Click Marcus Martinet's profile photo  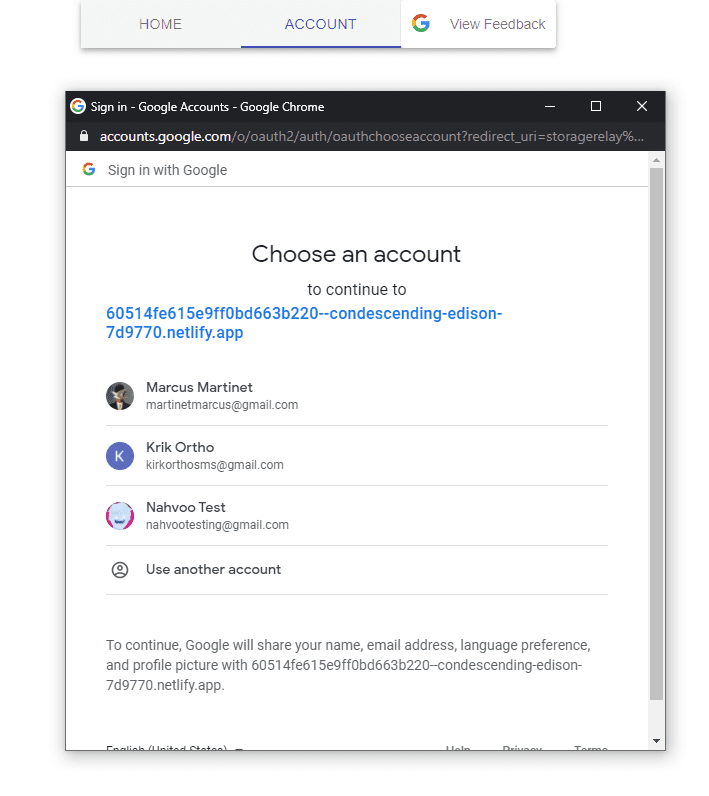(120, 396)
